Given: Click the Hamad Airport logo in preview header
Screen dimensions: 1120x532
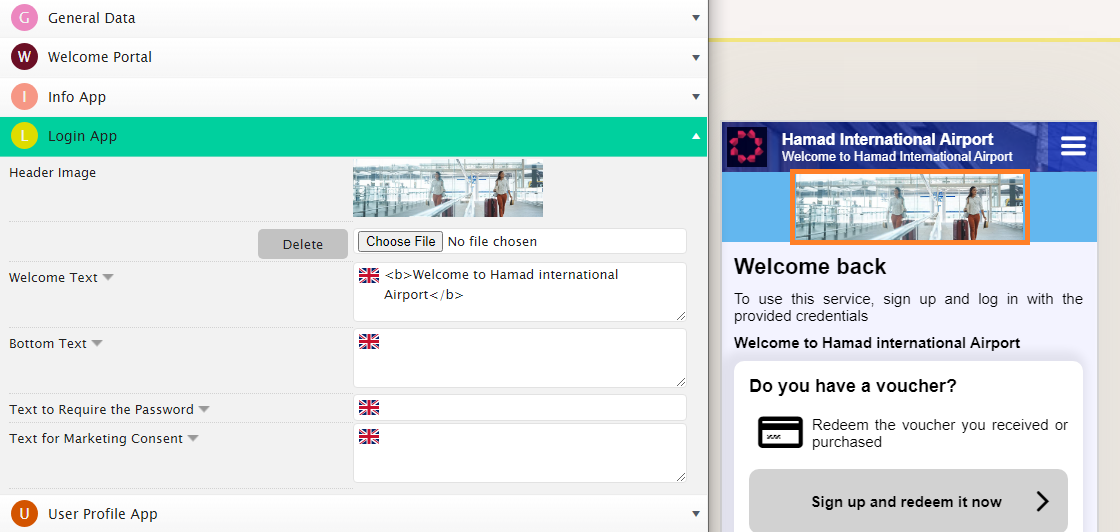Looking at the screenshot, I should click(x=746, y=147).
